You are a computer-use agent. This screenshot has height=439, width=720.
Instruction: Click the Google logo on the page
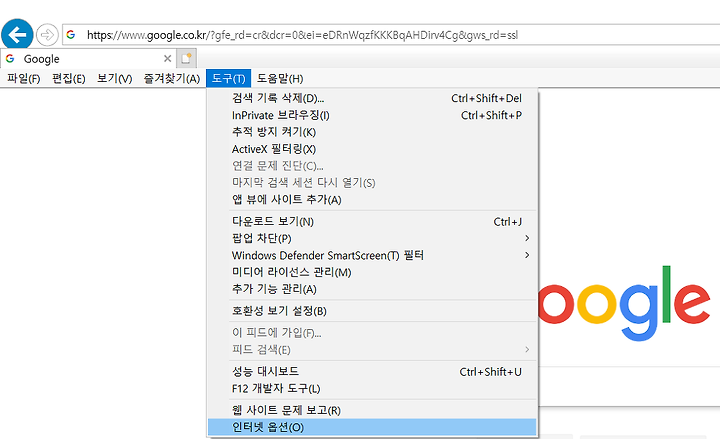point(624,303)
